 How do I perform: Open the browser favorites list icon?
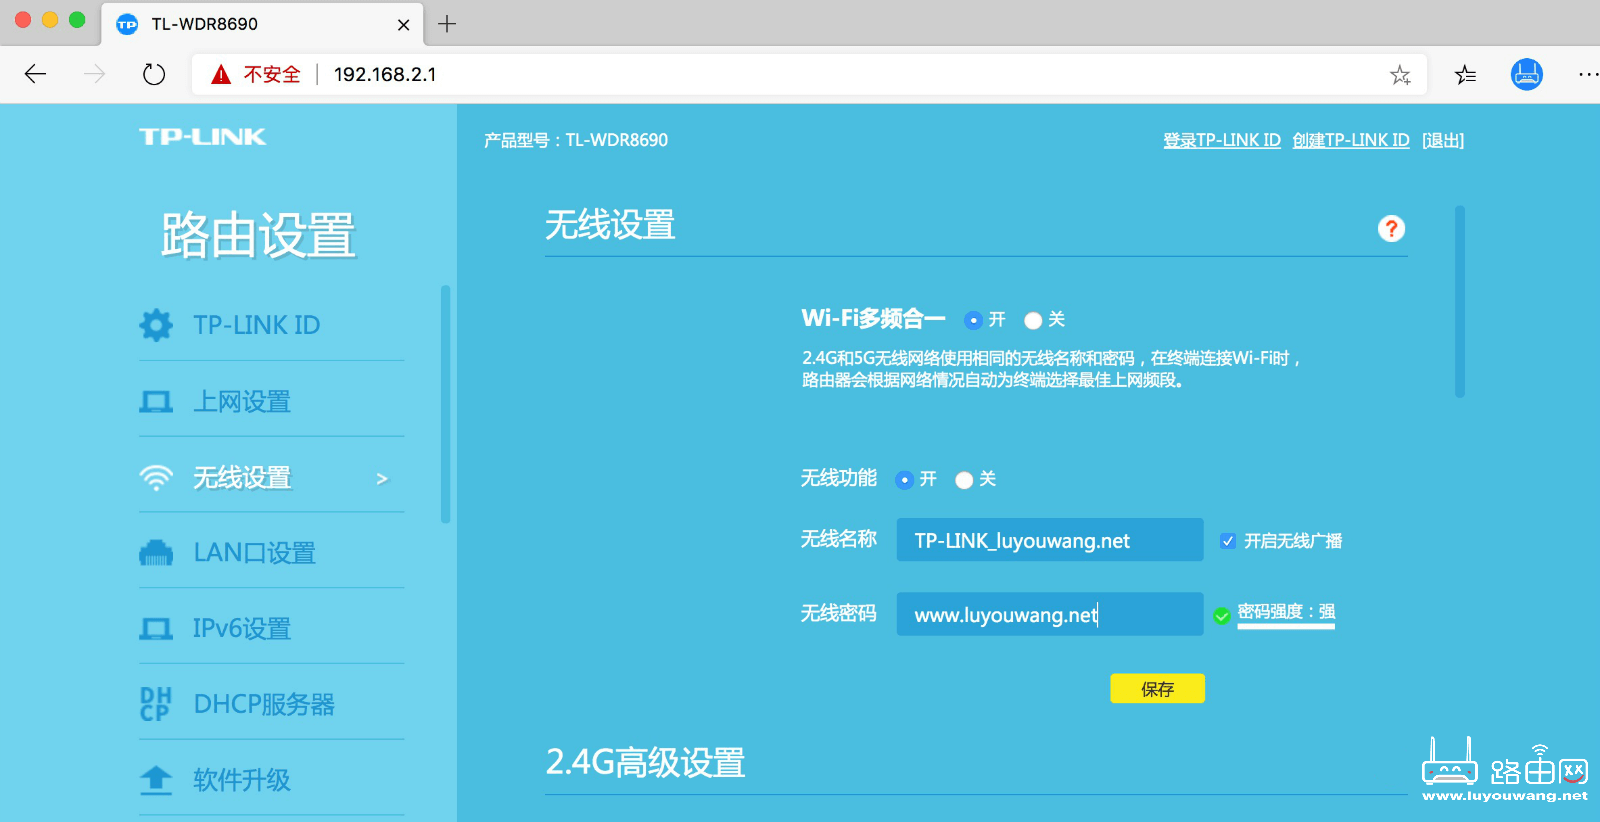coord(1465,75)
